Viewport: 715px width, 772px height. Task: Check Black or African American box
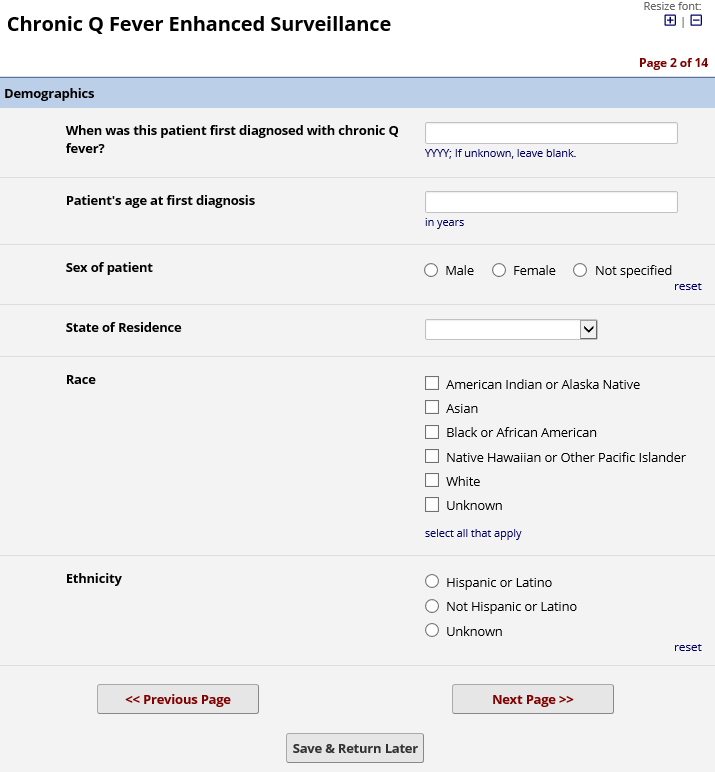pos(432,432)
